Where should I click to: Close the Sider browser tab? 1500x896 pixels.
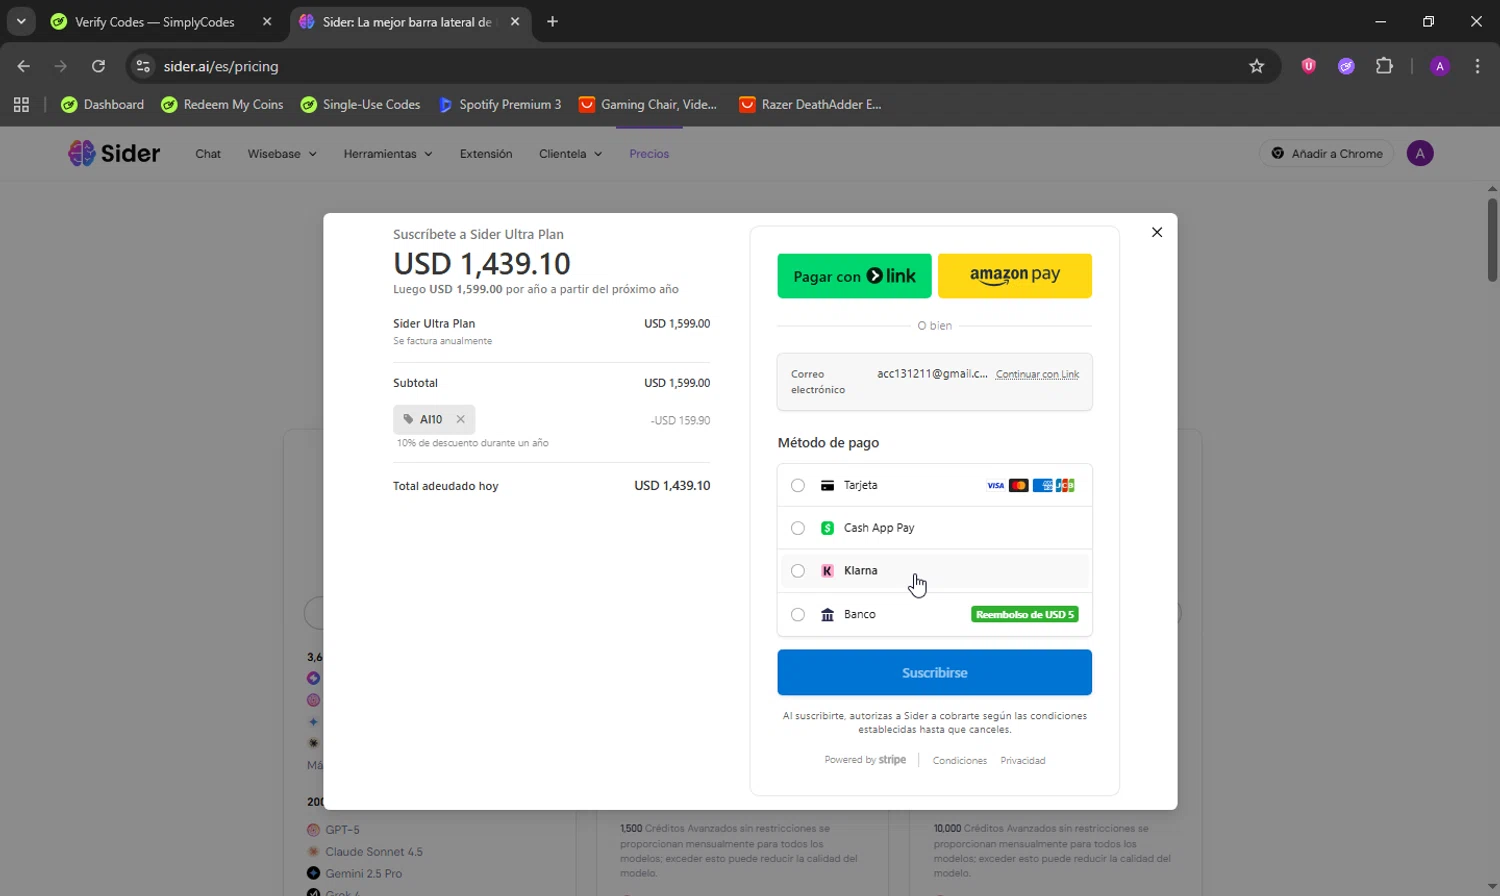click(515, 22)
